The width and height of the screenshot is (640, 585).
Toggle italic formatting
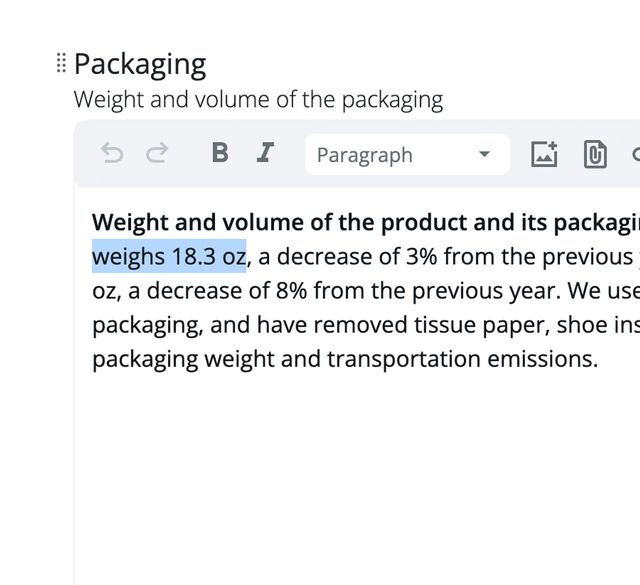tap(265, 154)
